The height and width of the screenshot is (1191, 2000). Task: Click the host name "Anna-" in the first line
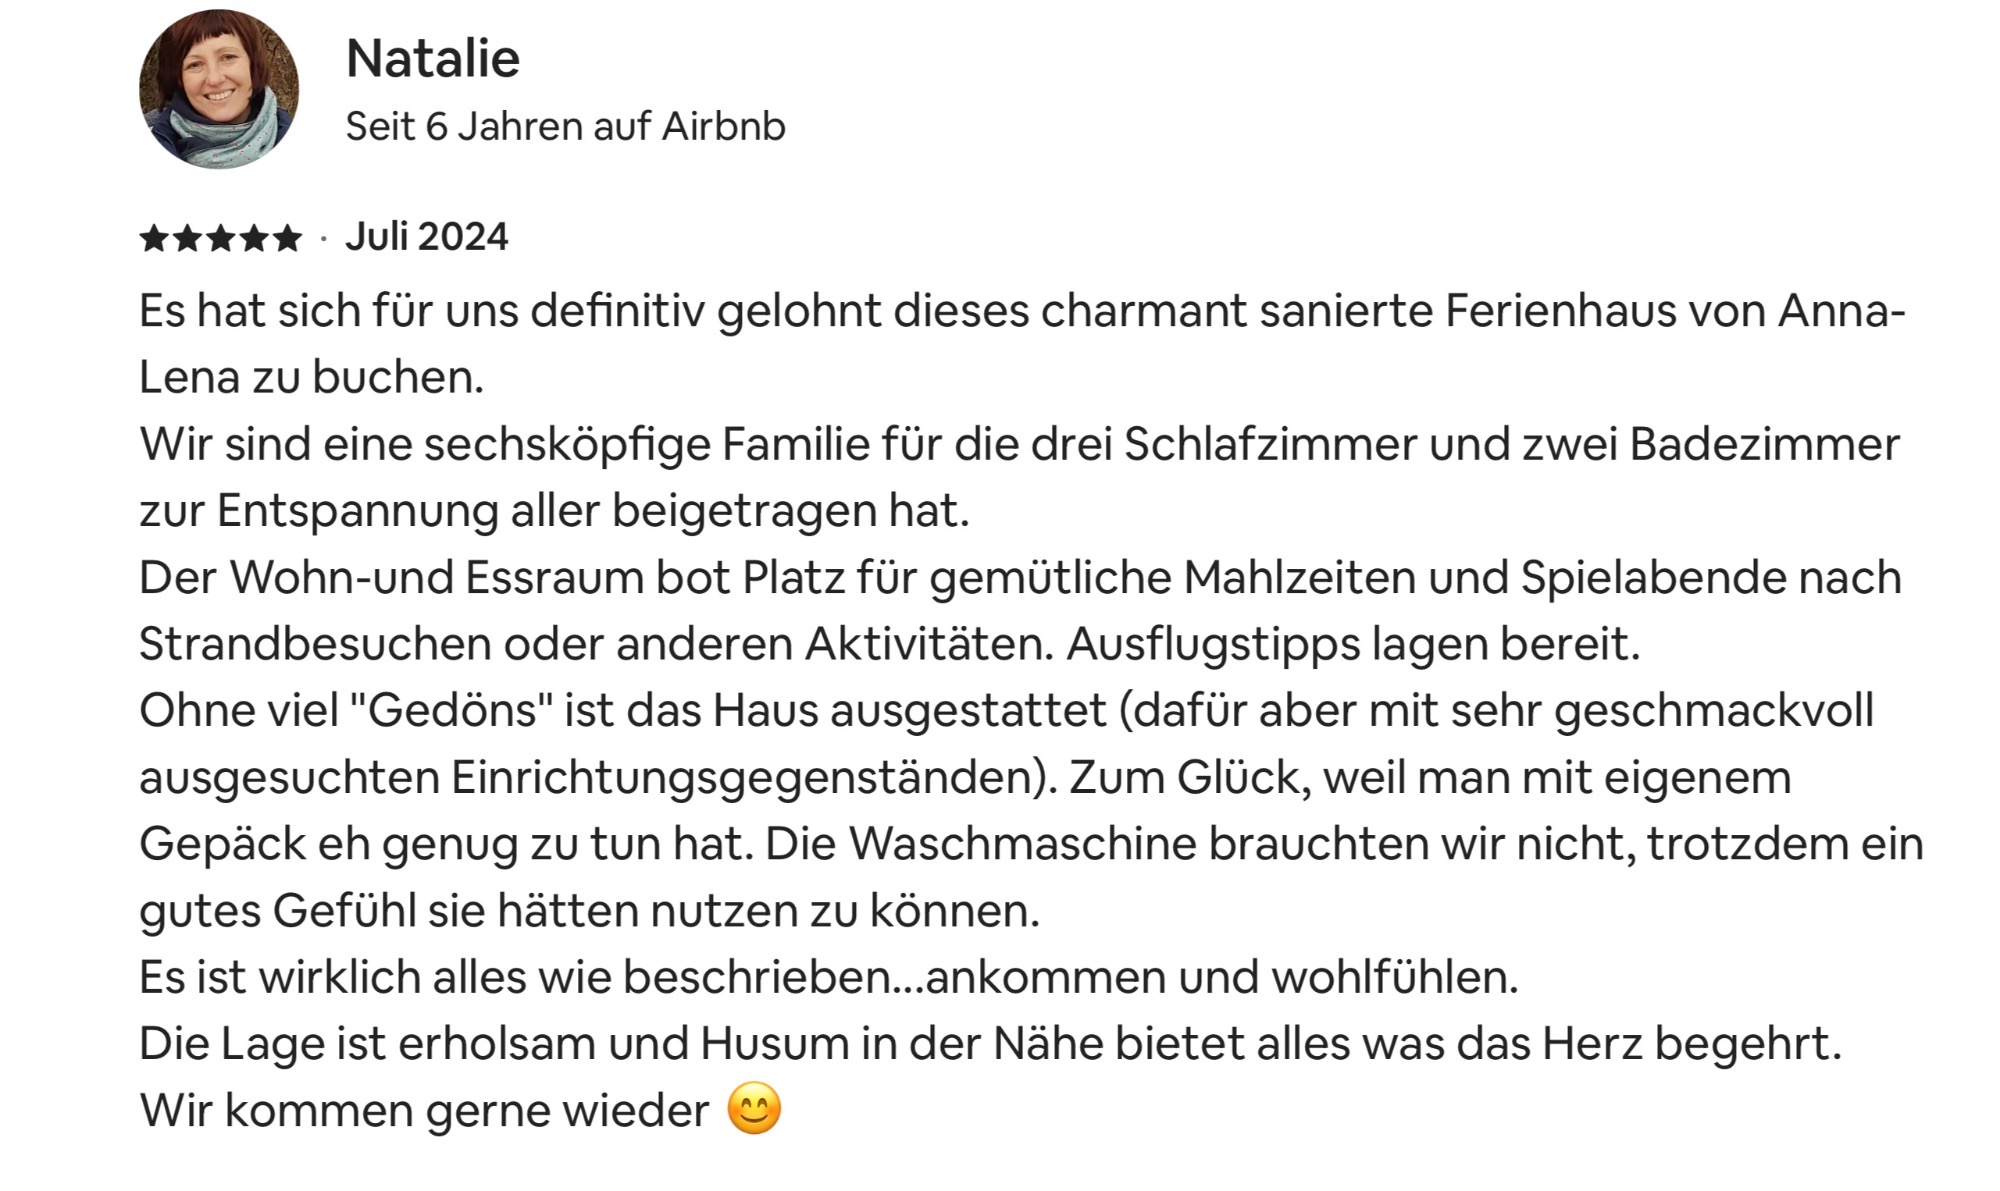[1842, 311]
